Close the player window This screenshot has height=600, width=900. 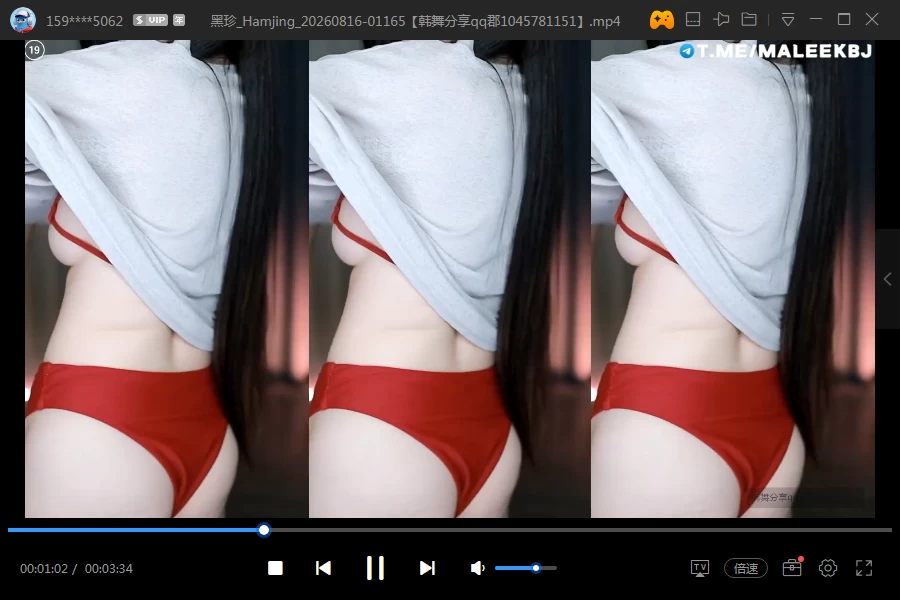(x=872, y=20)
